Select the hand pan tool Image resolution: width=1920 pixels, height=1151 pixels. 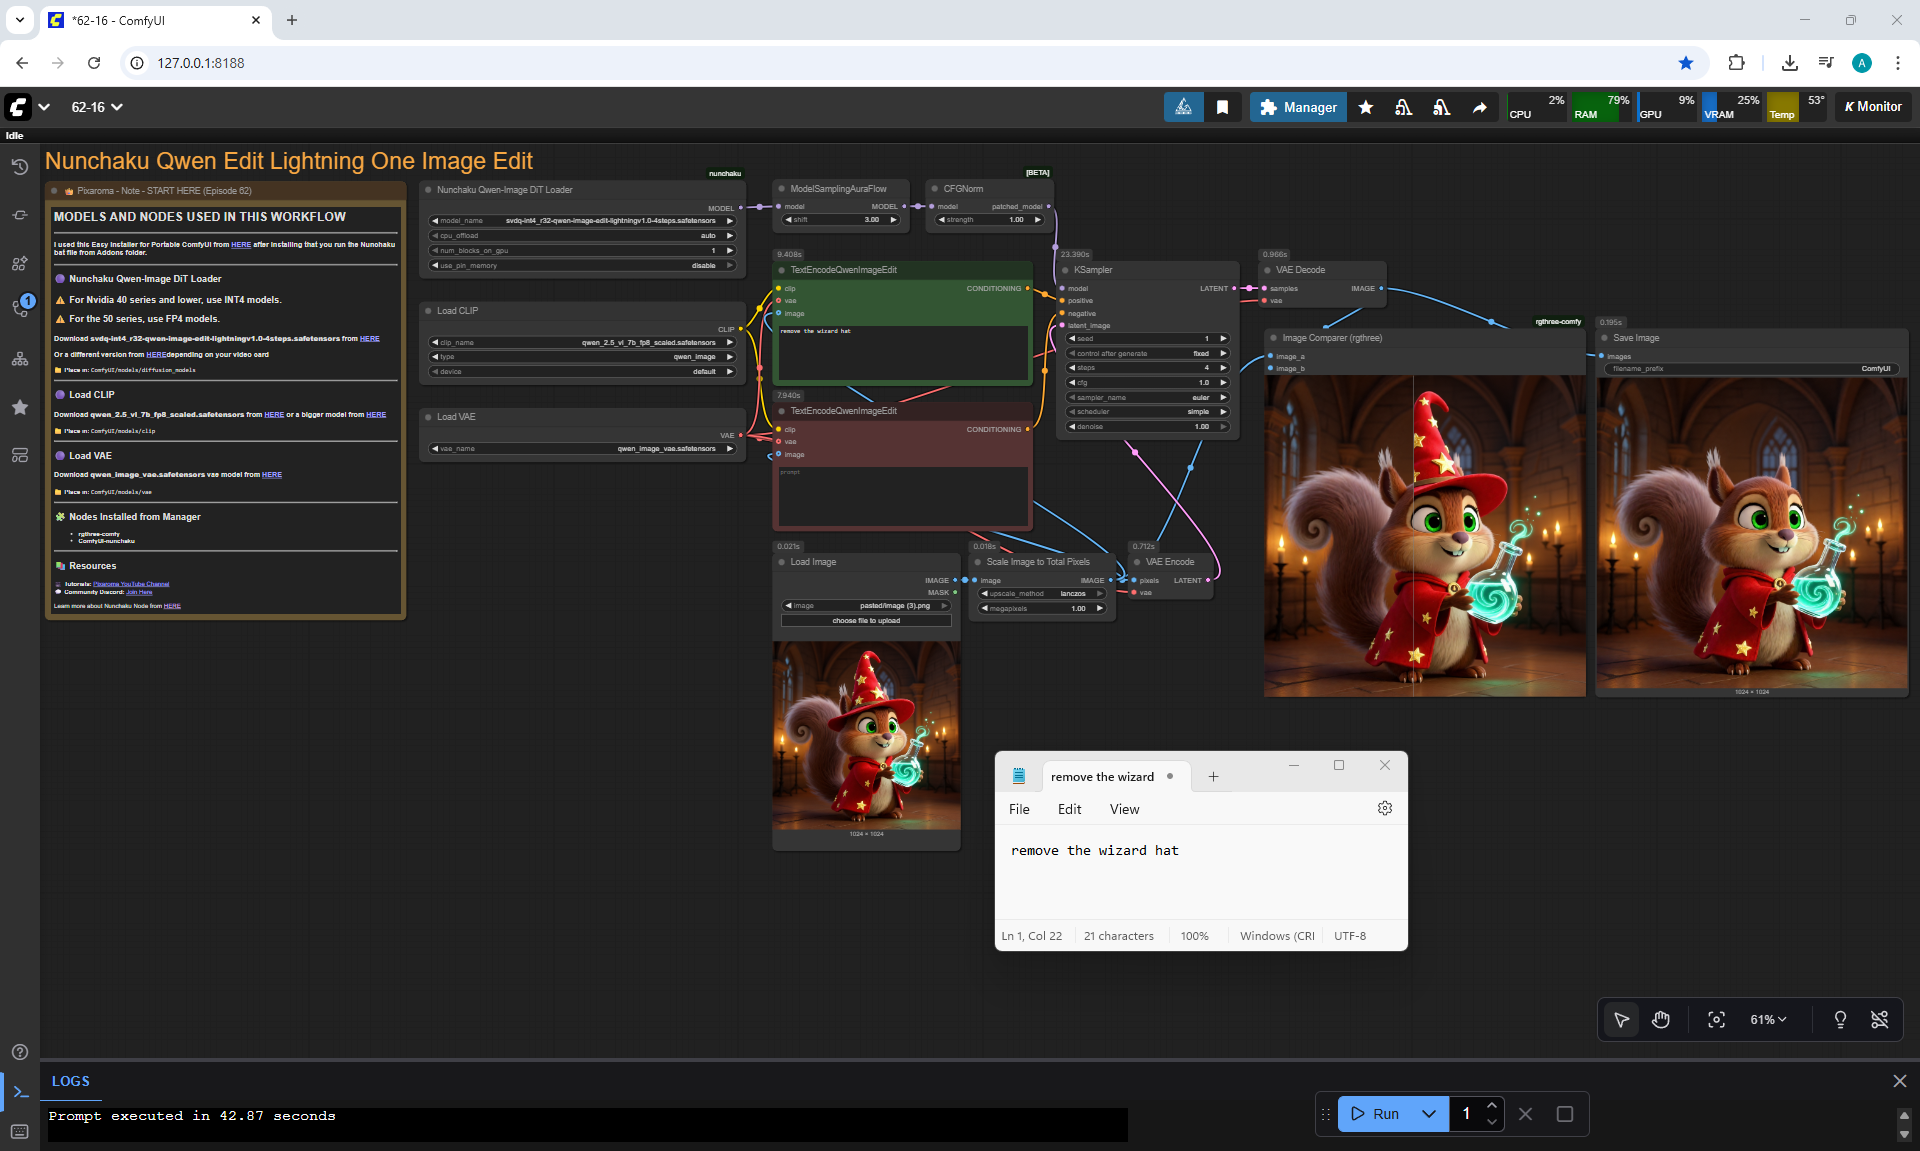(1661, 1019)
